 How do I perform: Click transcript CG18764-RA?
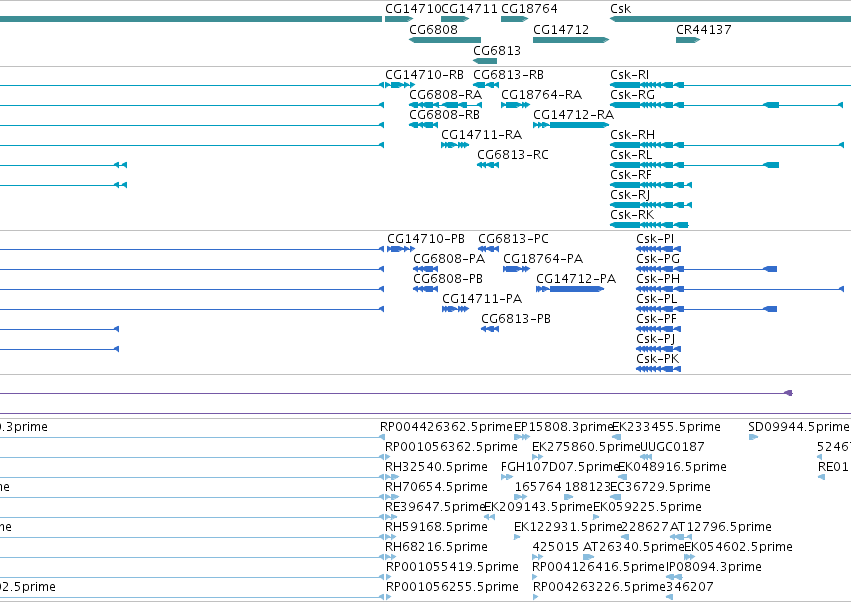point(541,95)
